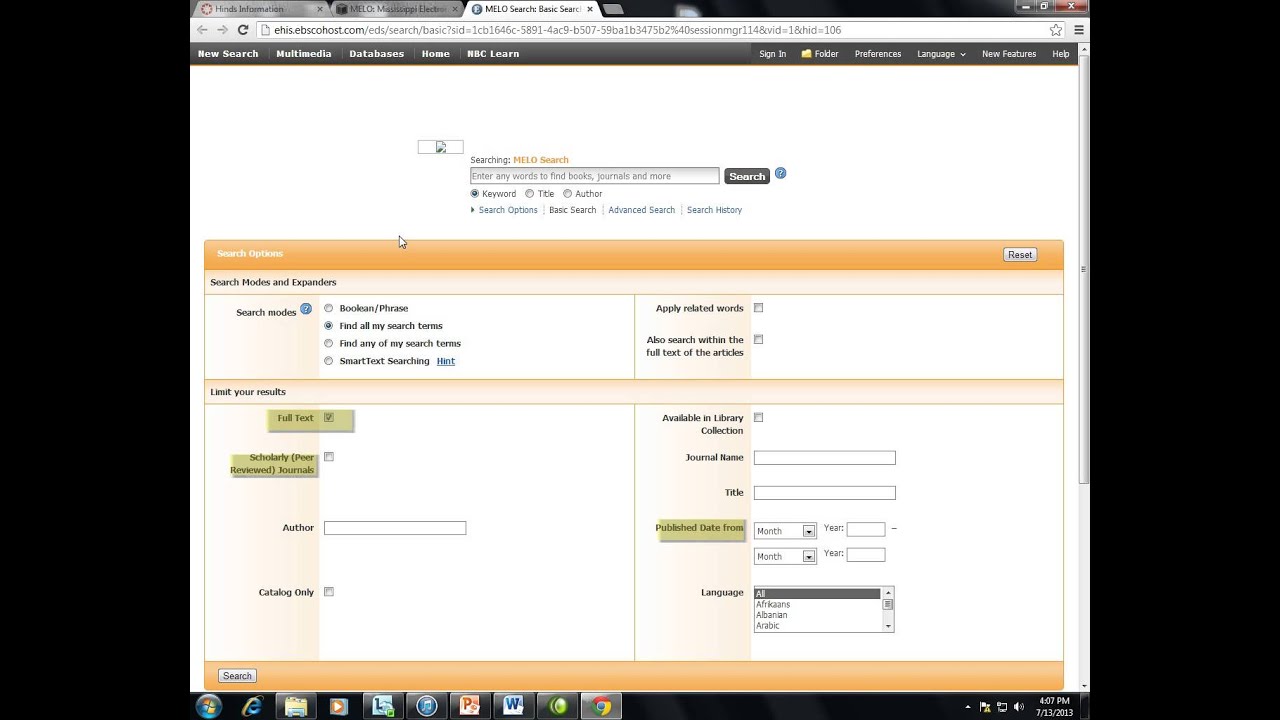Go to Home in the top menu
Screen dimensions: 1280x720
tap(435, 54)
